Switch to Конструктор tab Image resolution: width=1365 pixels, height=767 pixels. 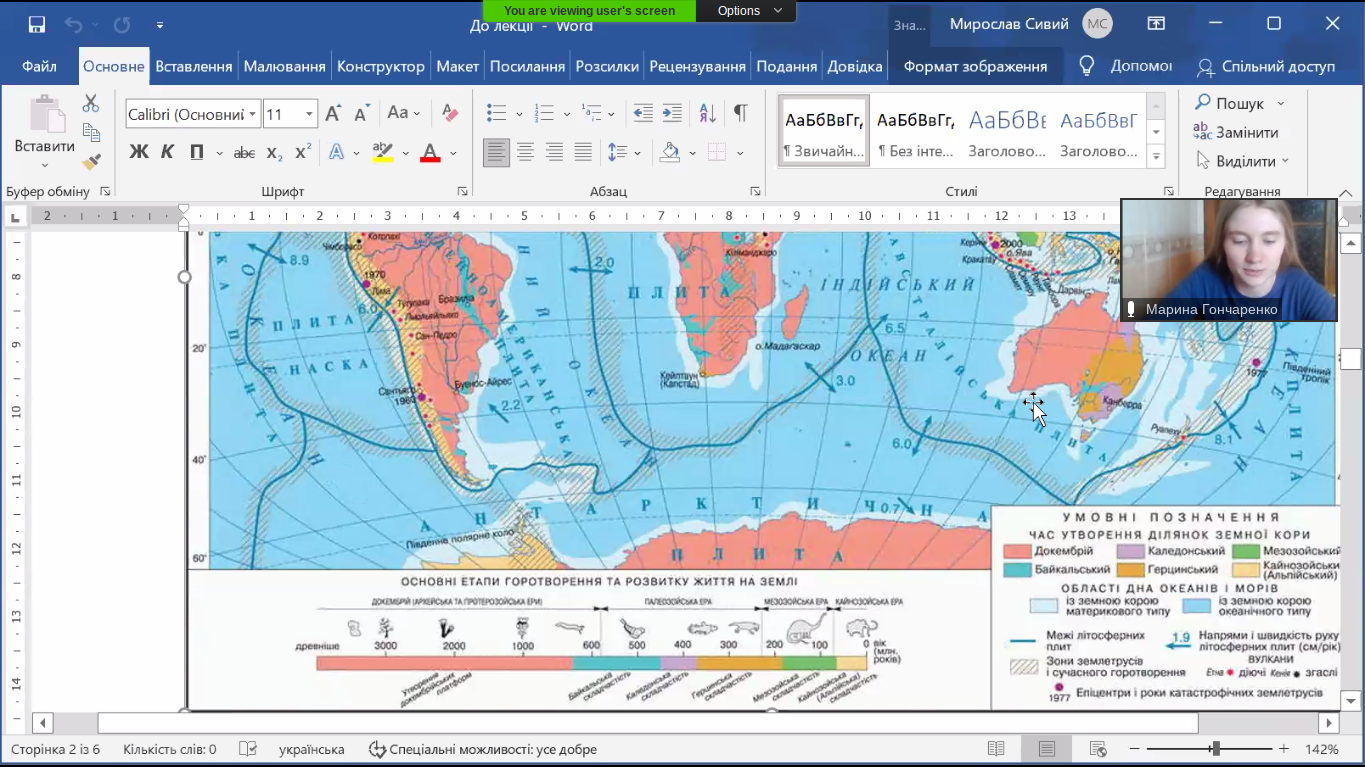(381, 66)
